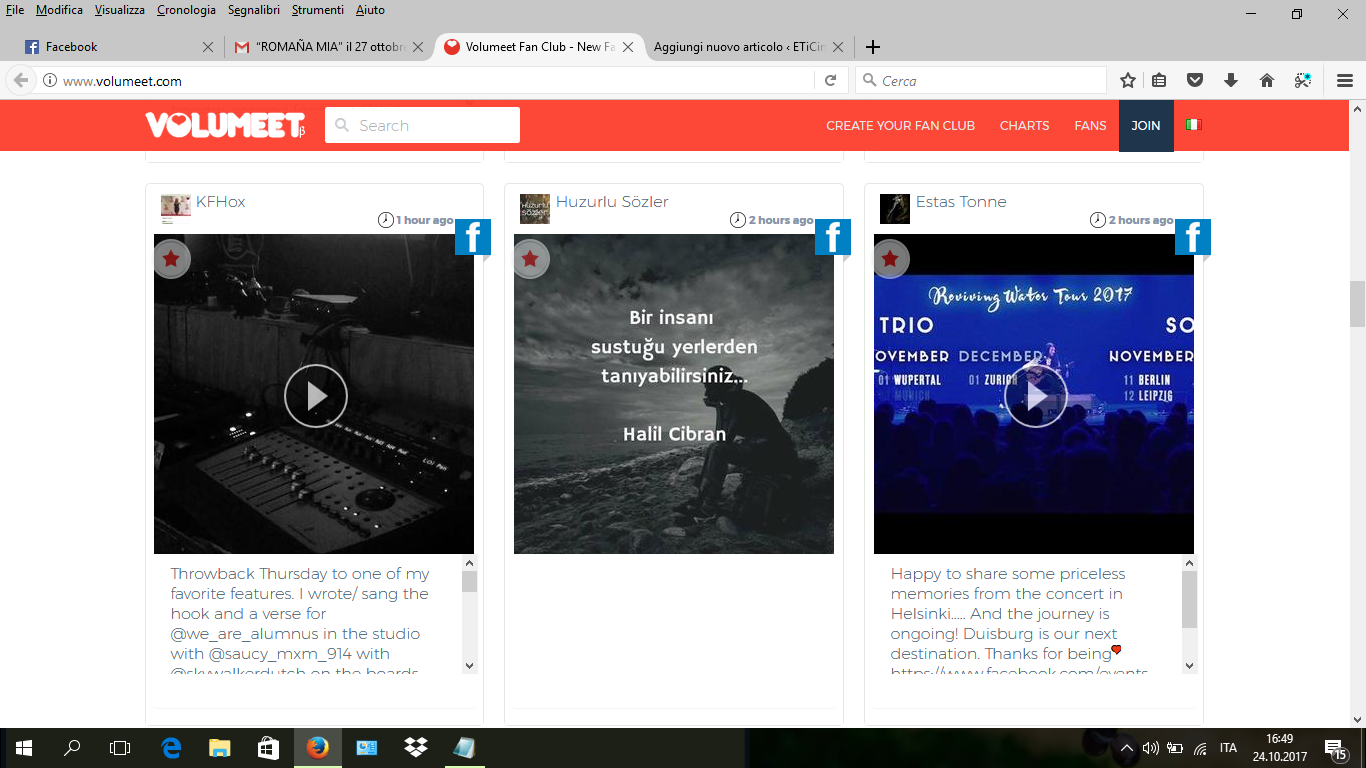Reload the current page

click(x=830, y=81)
